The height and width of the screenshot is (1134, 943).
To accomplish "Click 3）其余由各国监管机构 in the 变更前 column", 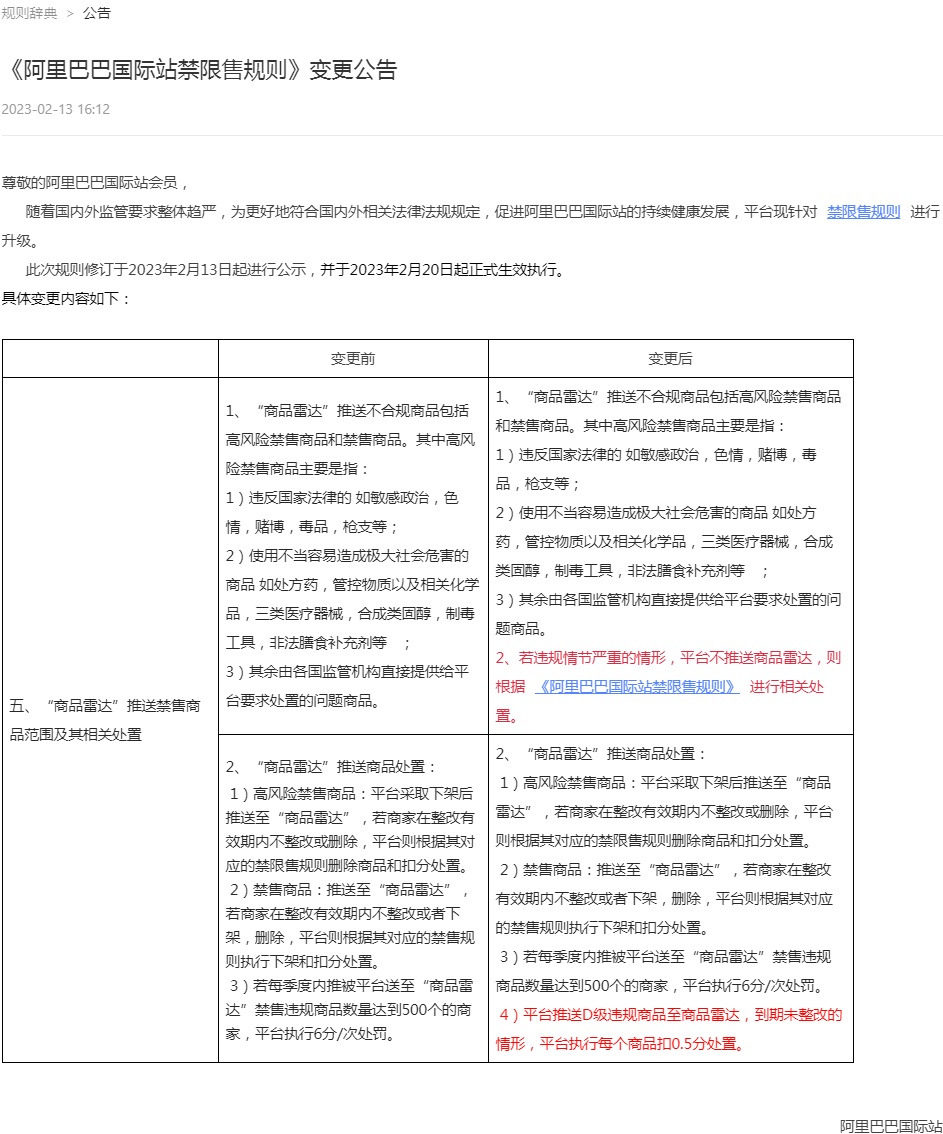I will point(347,686).
